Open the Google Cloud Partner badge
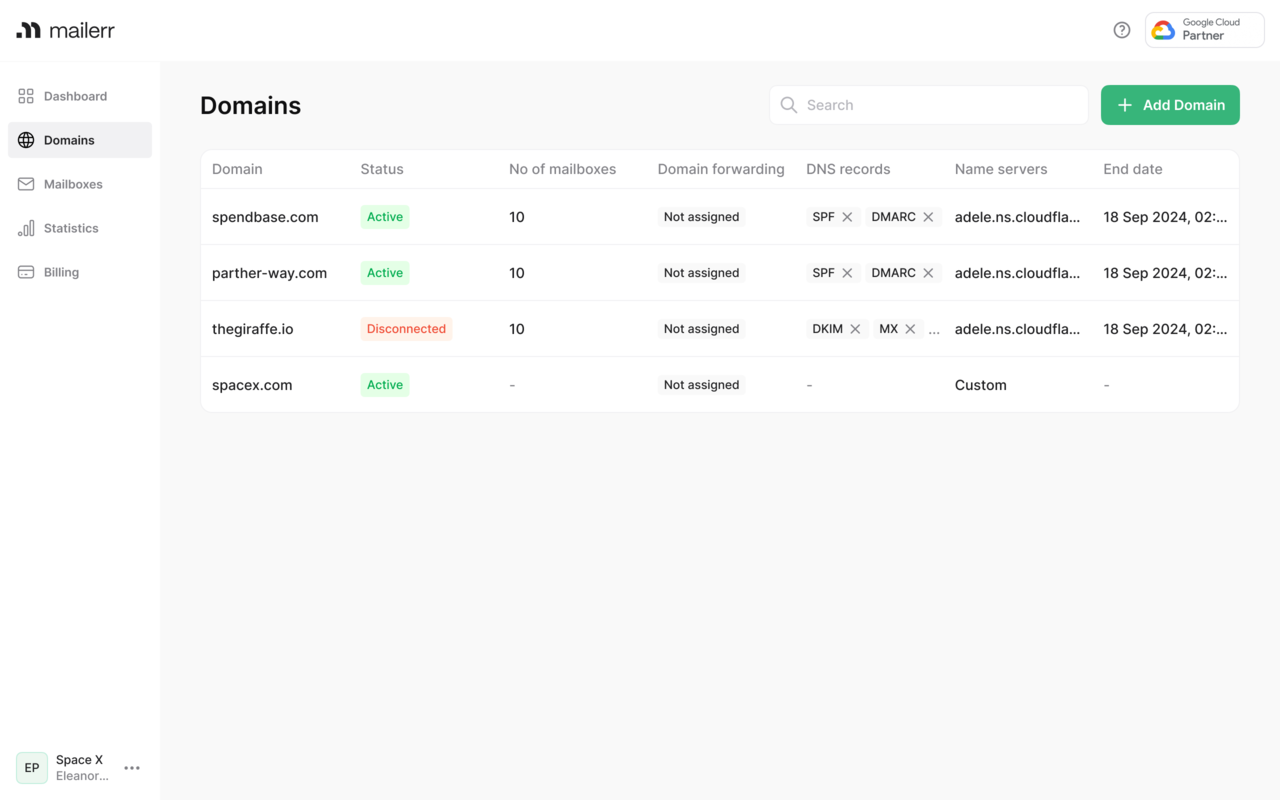 point(1204,30)
